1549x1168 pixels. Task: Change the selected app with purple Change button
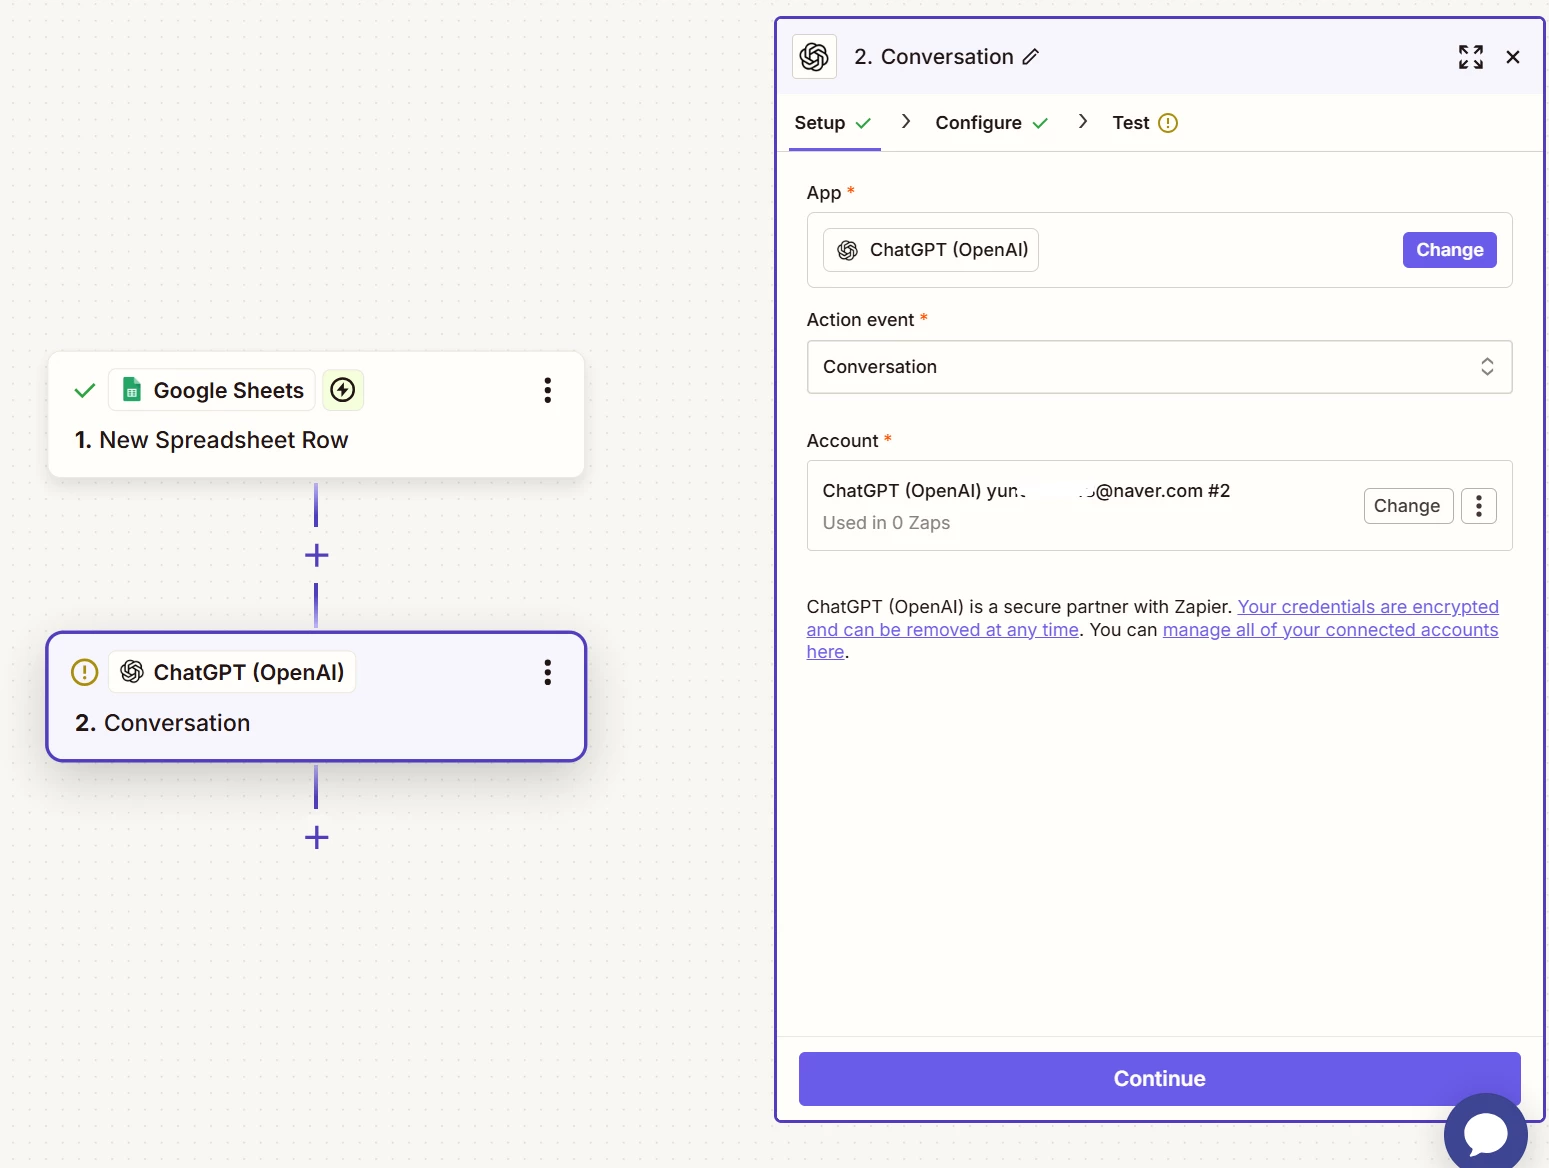click(1449, 250)
